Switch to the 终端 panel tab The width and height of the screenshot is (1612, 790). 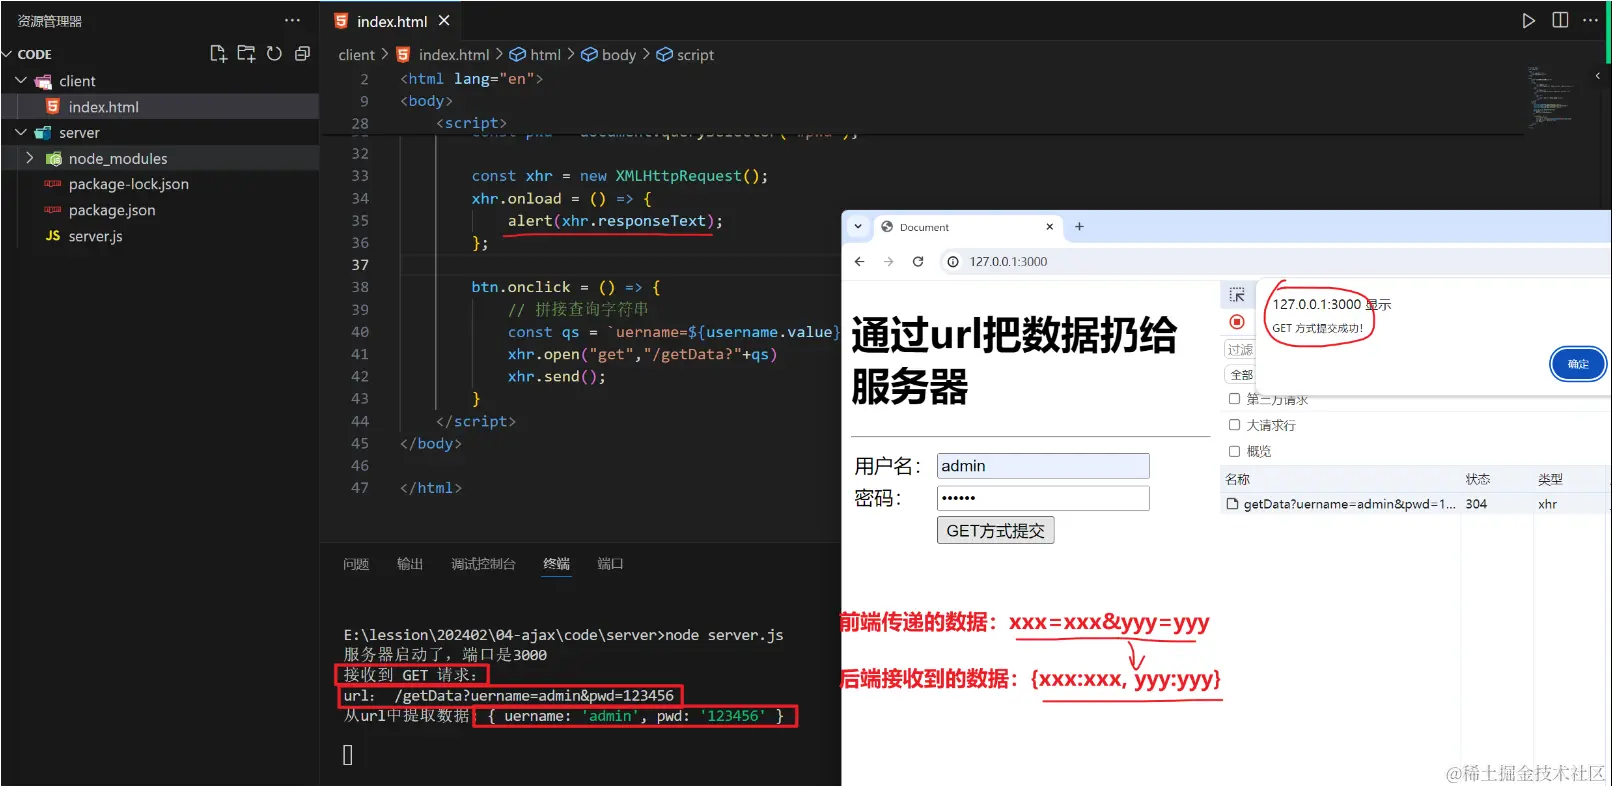[x=556, y=564]
